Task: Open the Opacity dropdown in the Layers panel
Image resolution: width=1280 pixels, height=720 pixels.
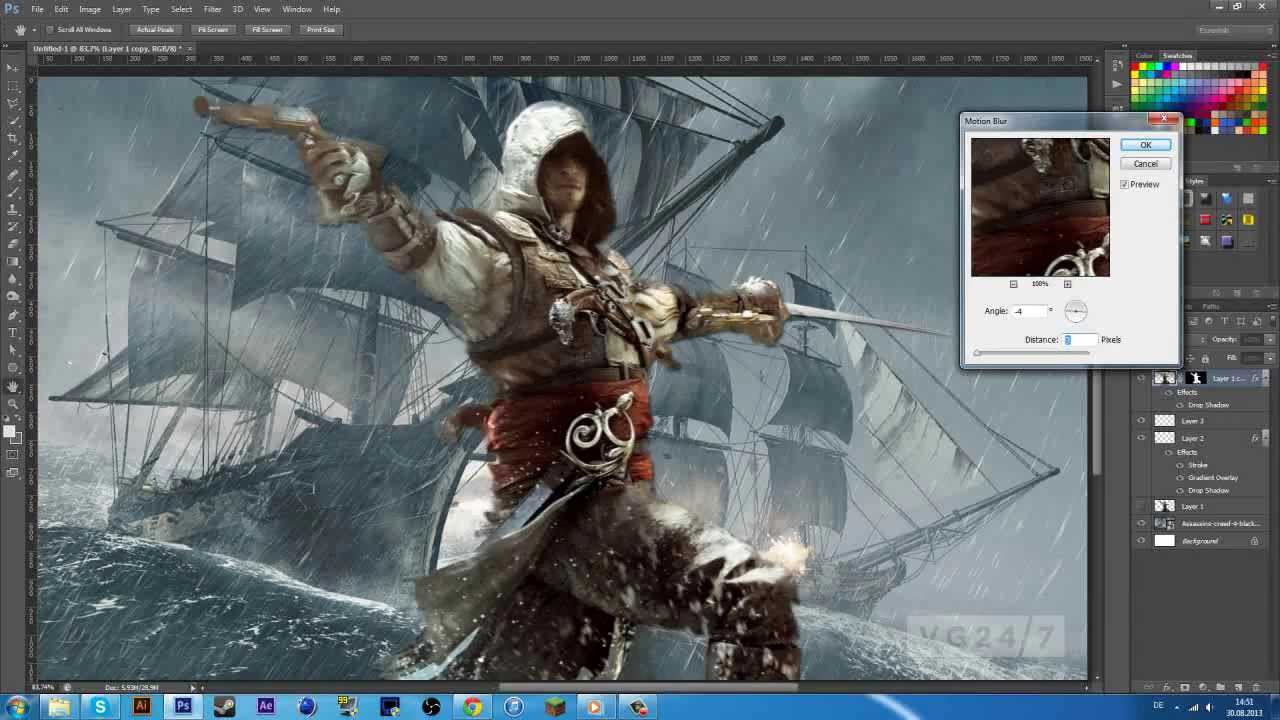Action: point(1270,339)
